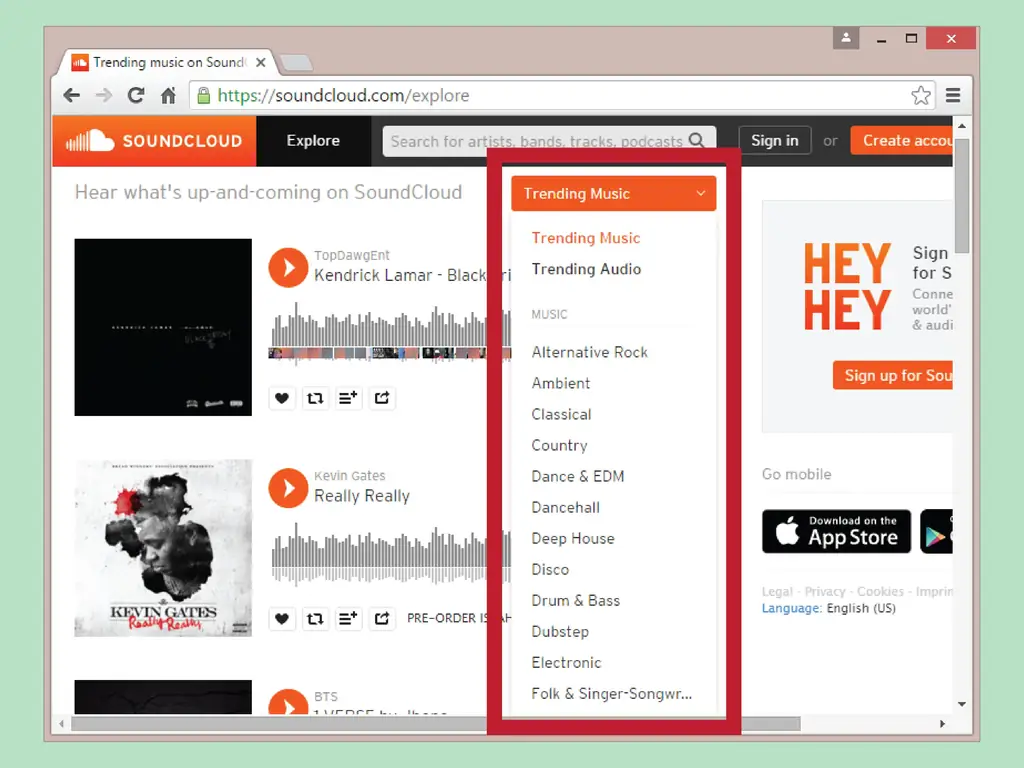Click the horizontal scrollbar right arrow
Screen dimensions: 1024x768
942,724
